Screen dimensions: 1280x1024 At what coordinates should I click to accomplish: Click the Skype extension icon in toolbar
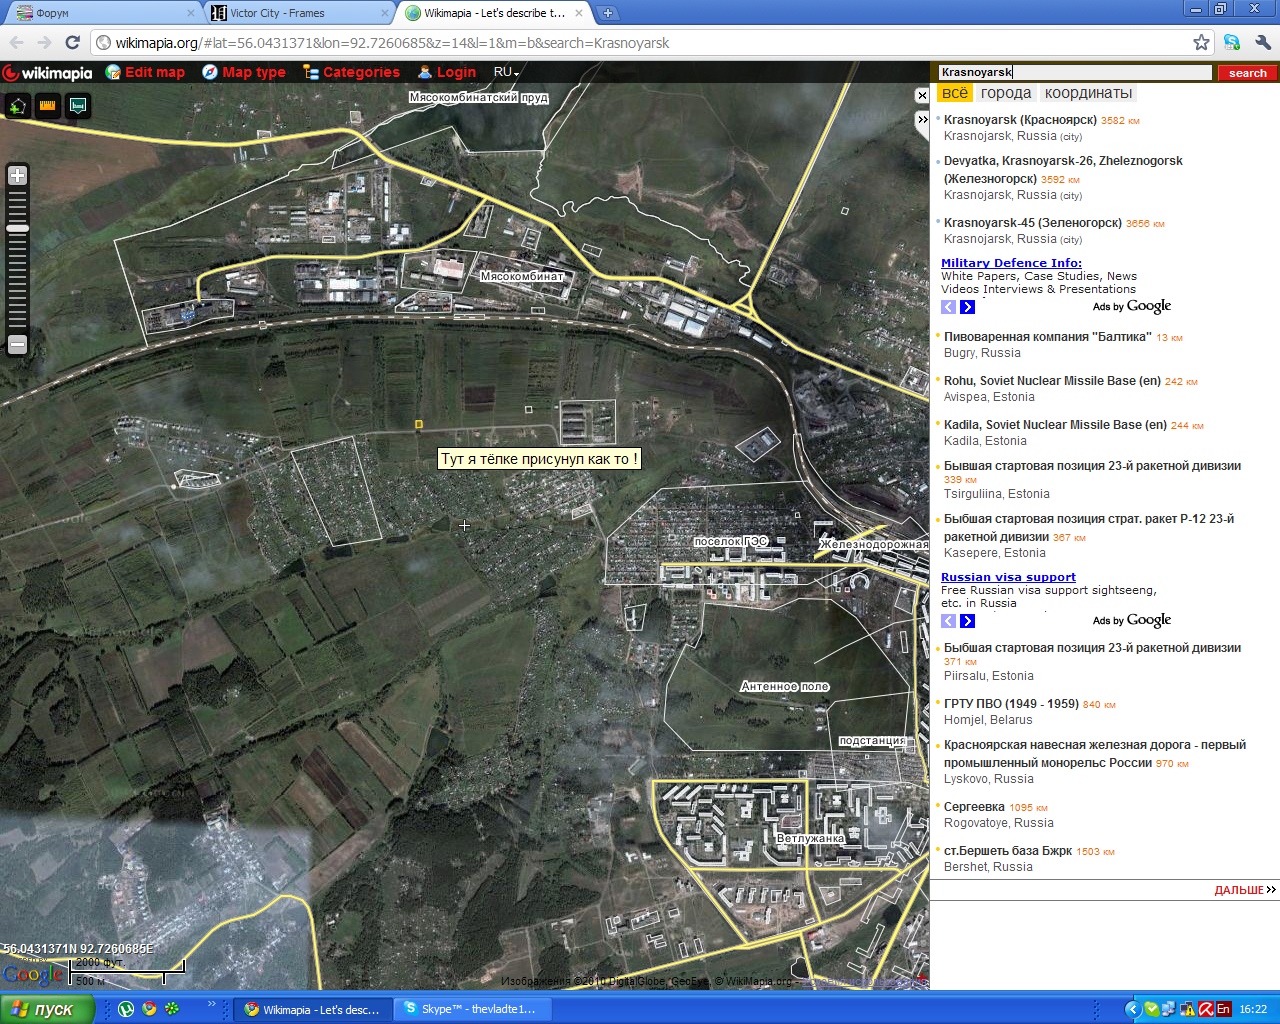pyautogui.click(x=1232, y=42)
